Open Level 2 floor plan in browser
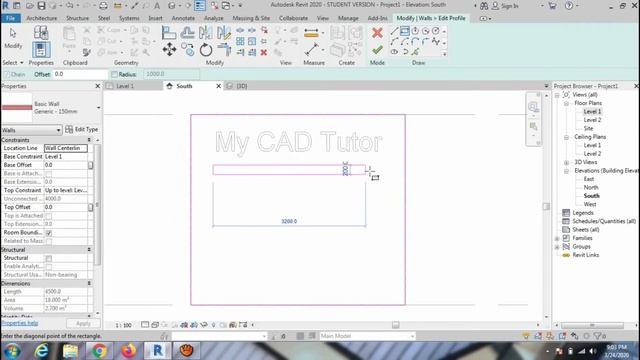Image resolution: width=640 pixels, height=360 pixels. [x=592, y=120]
